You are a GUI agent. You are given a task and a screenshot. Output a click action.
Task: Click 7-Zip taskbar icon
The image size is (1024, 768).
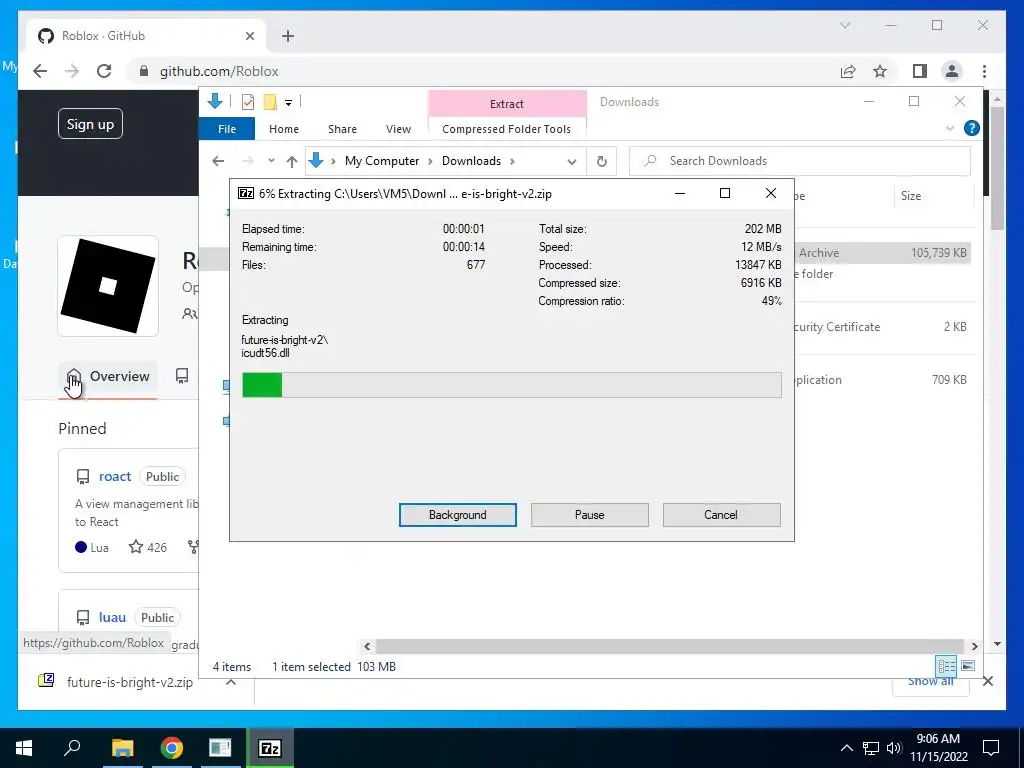[x=270, y=748]
